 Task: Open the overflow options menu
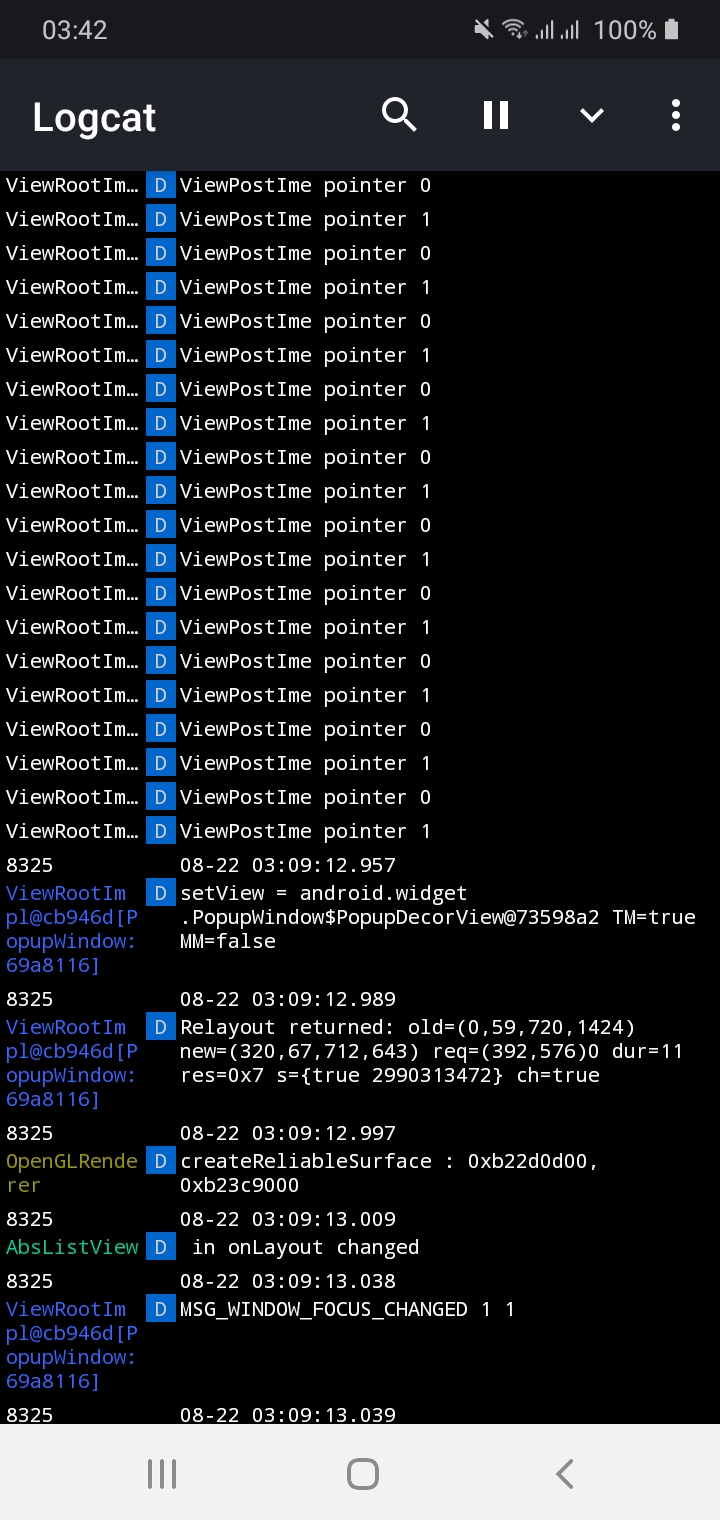[676, 115]
